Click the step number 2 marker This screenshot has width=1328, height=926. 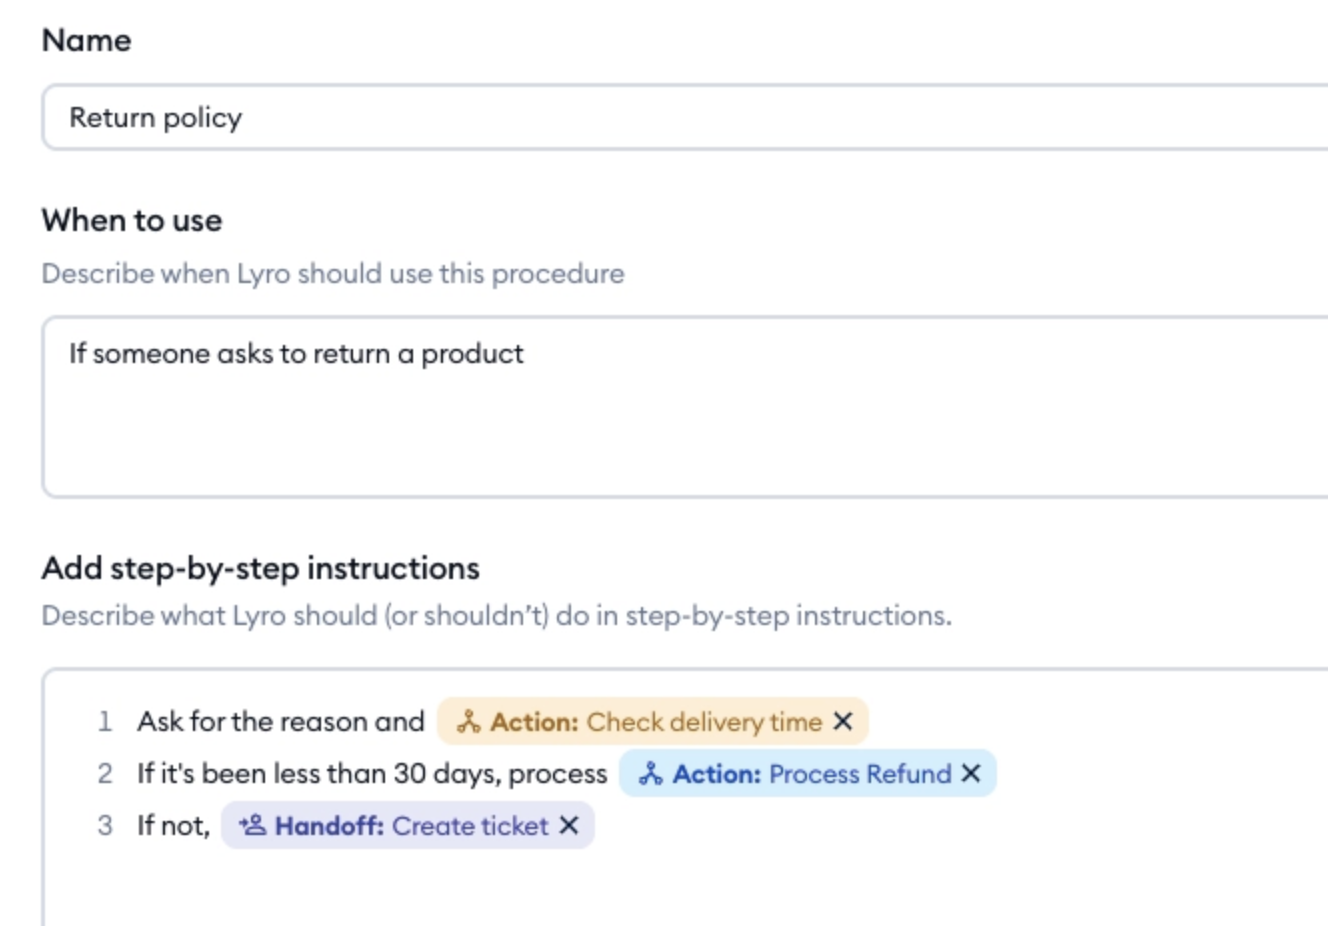pyautogui.click(x=105, y=773)
